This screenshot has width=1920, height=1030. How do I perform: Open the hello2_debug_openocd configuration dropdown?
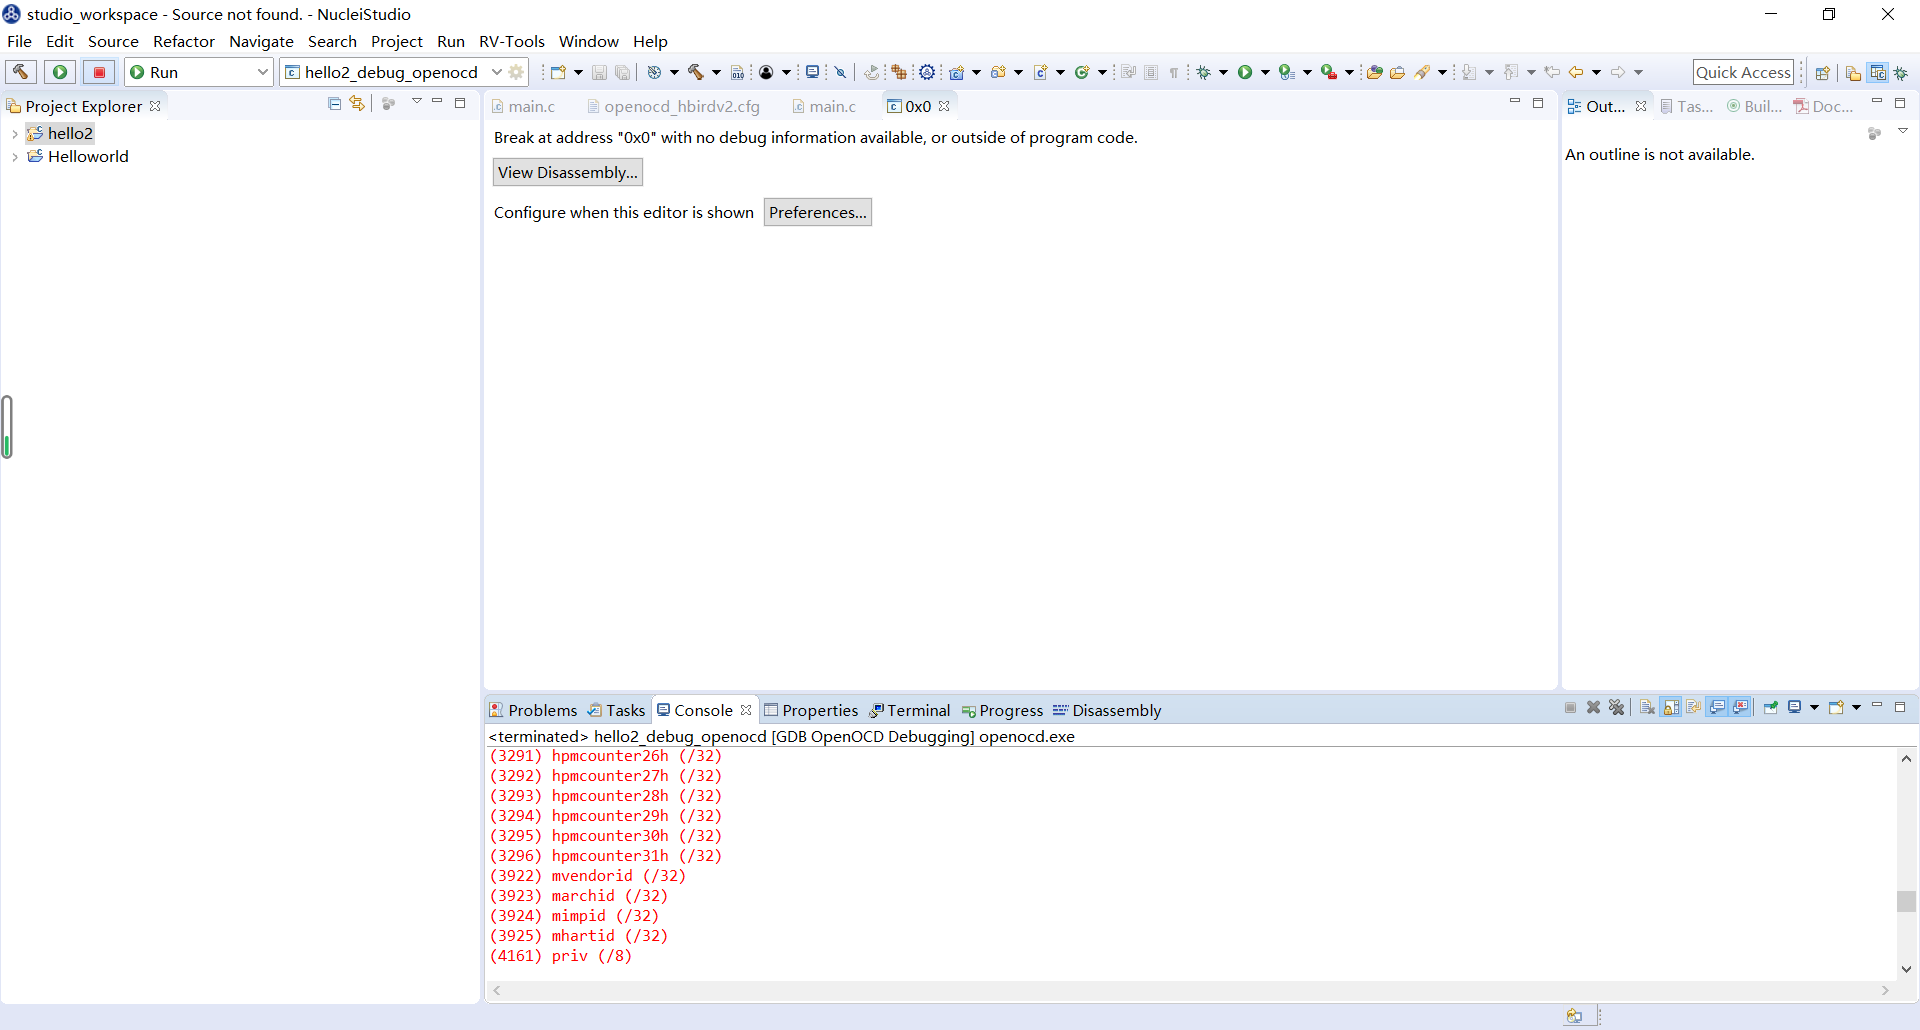[x=496, y=72]
